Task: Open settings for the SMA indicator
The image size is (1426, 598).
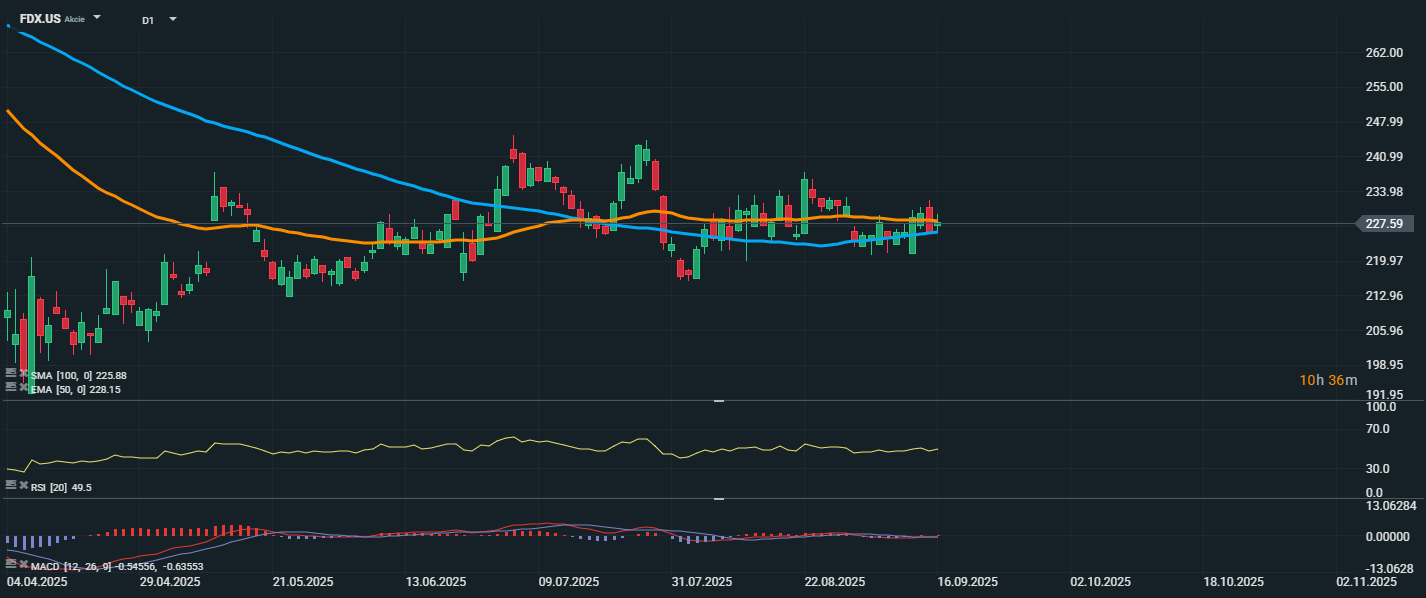Action: click(x=10, y=373)
